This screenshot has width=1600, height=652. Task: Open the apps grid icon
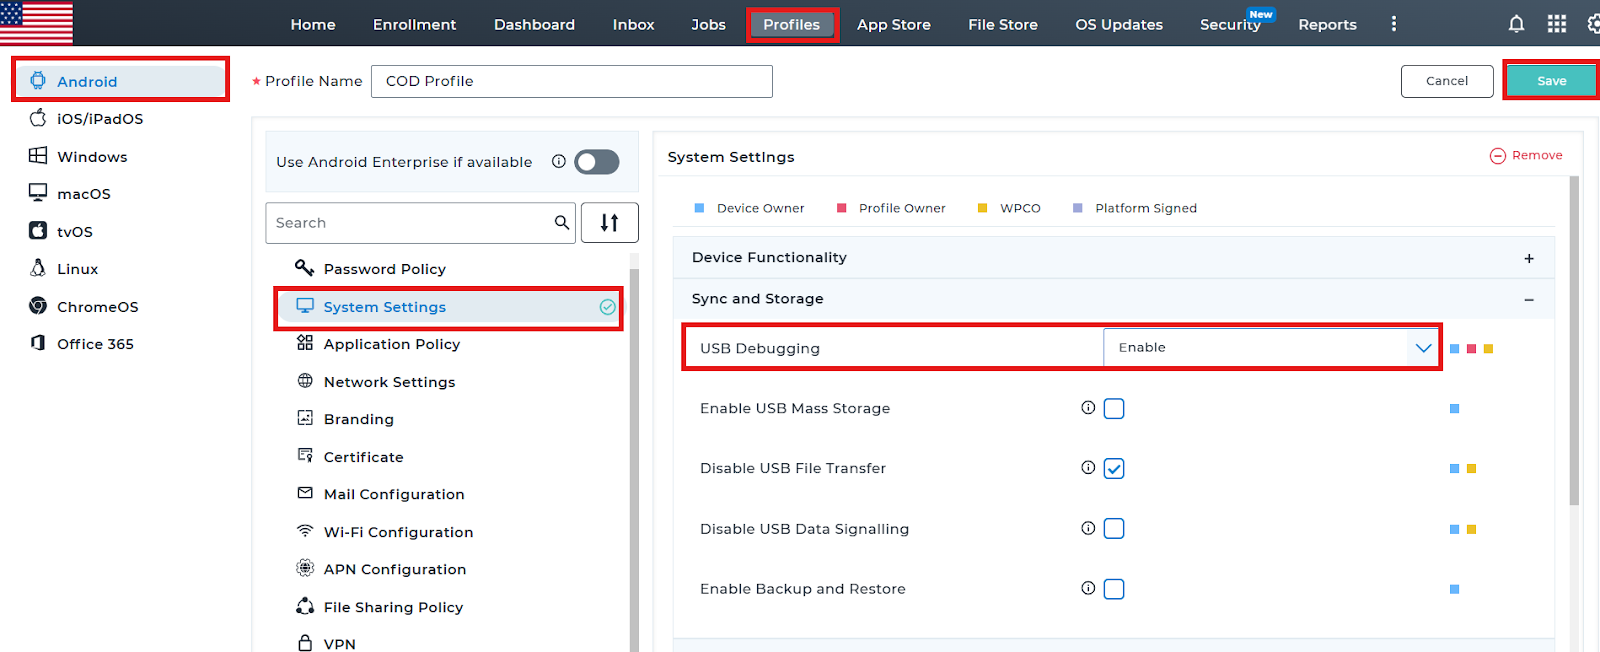[1557, 24]
